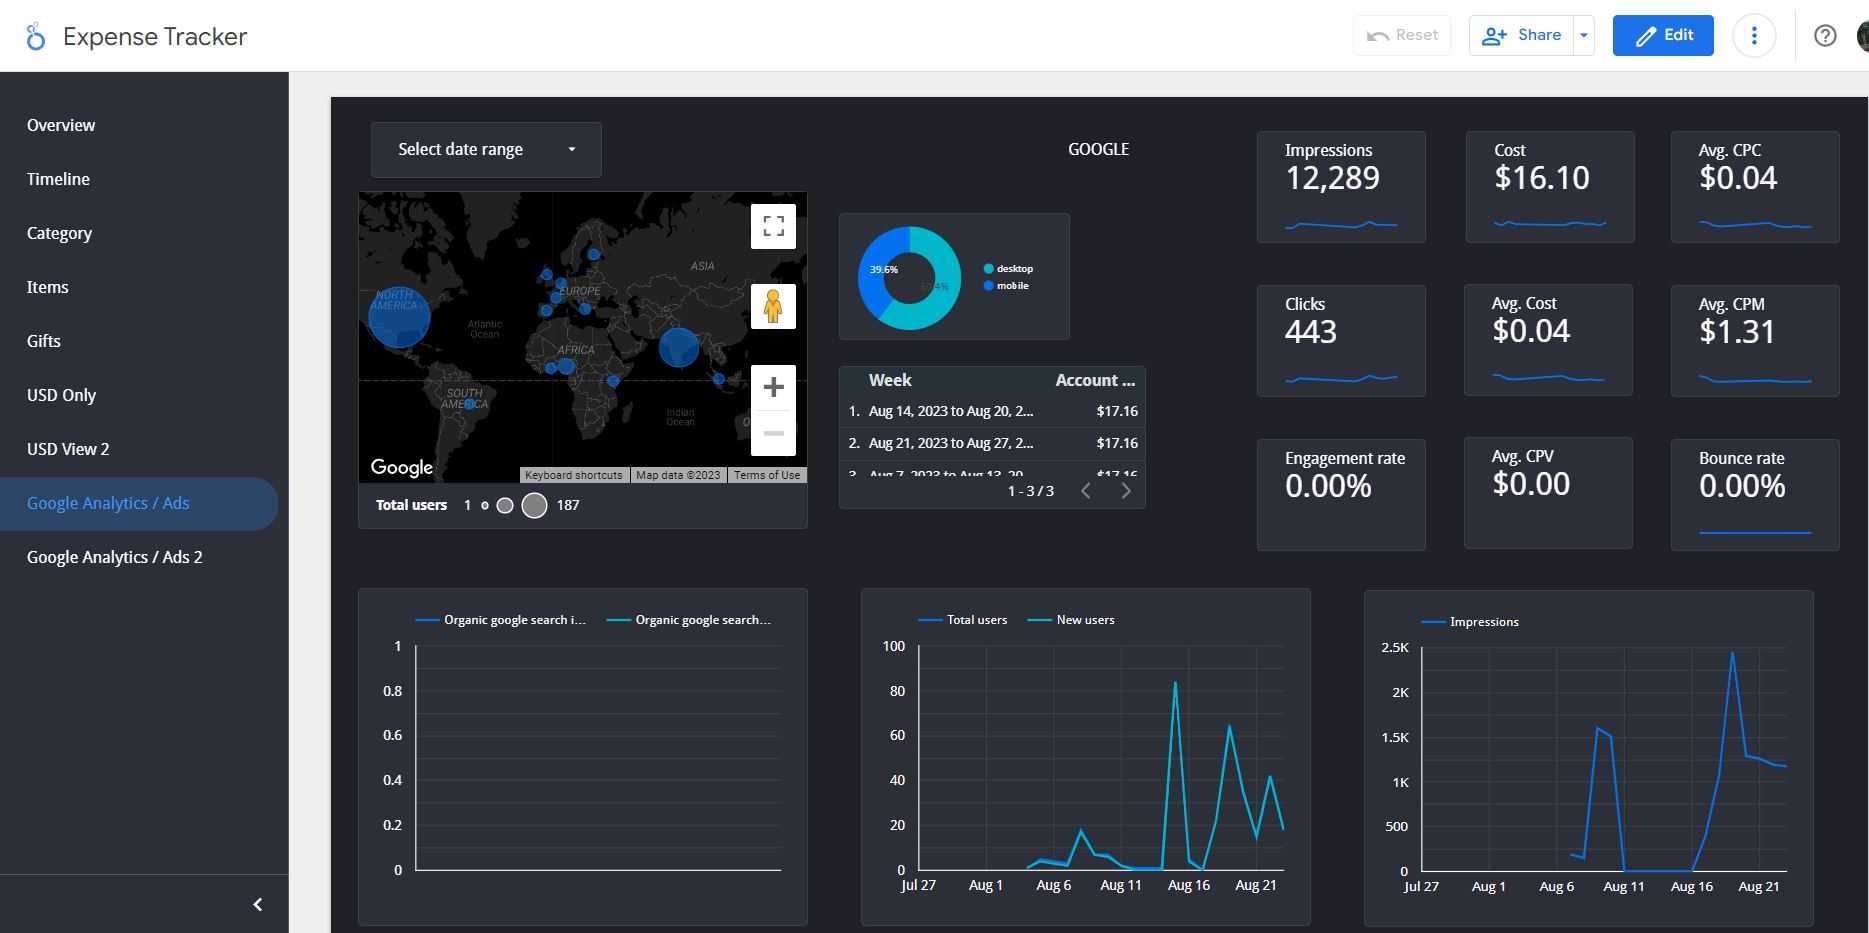
Task: Collapse the left navigation panel arrow
Action: point(258,904)
